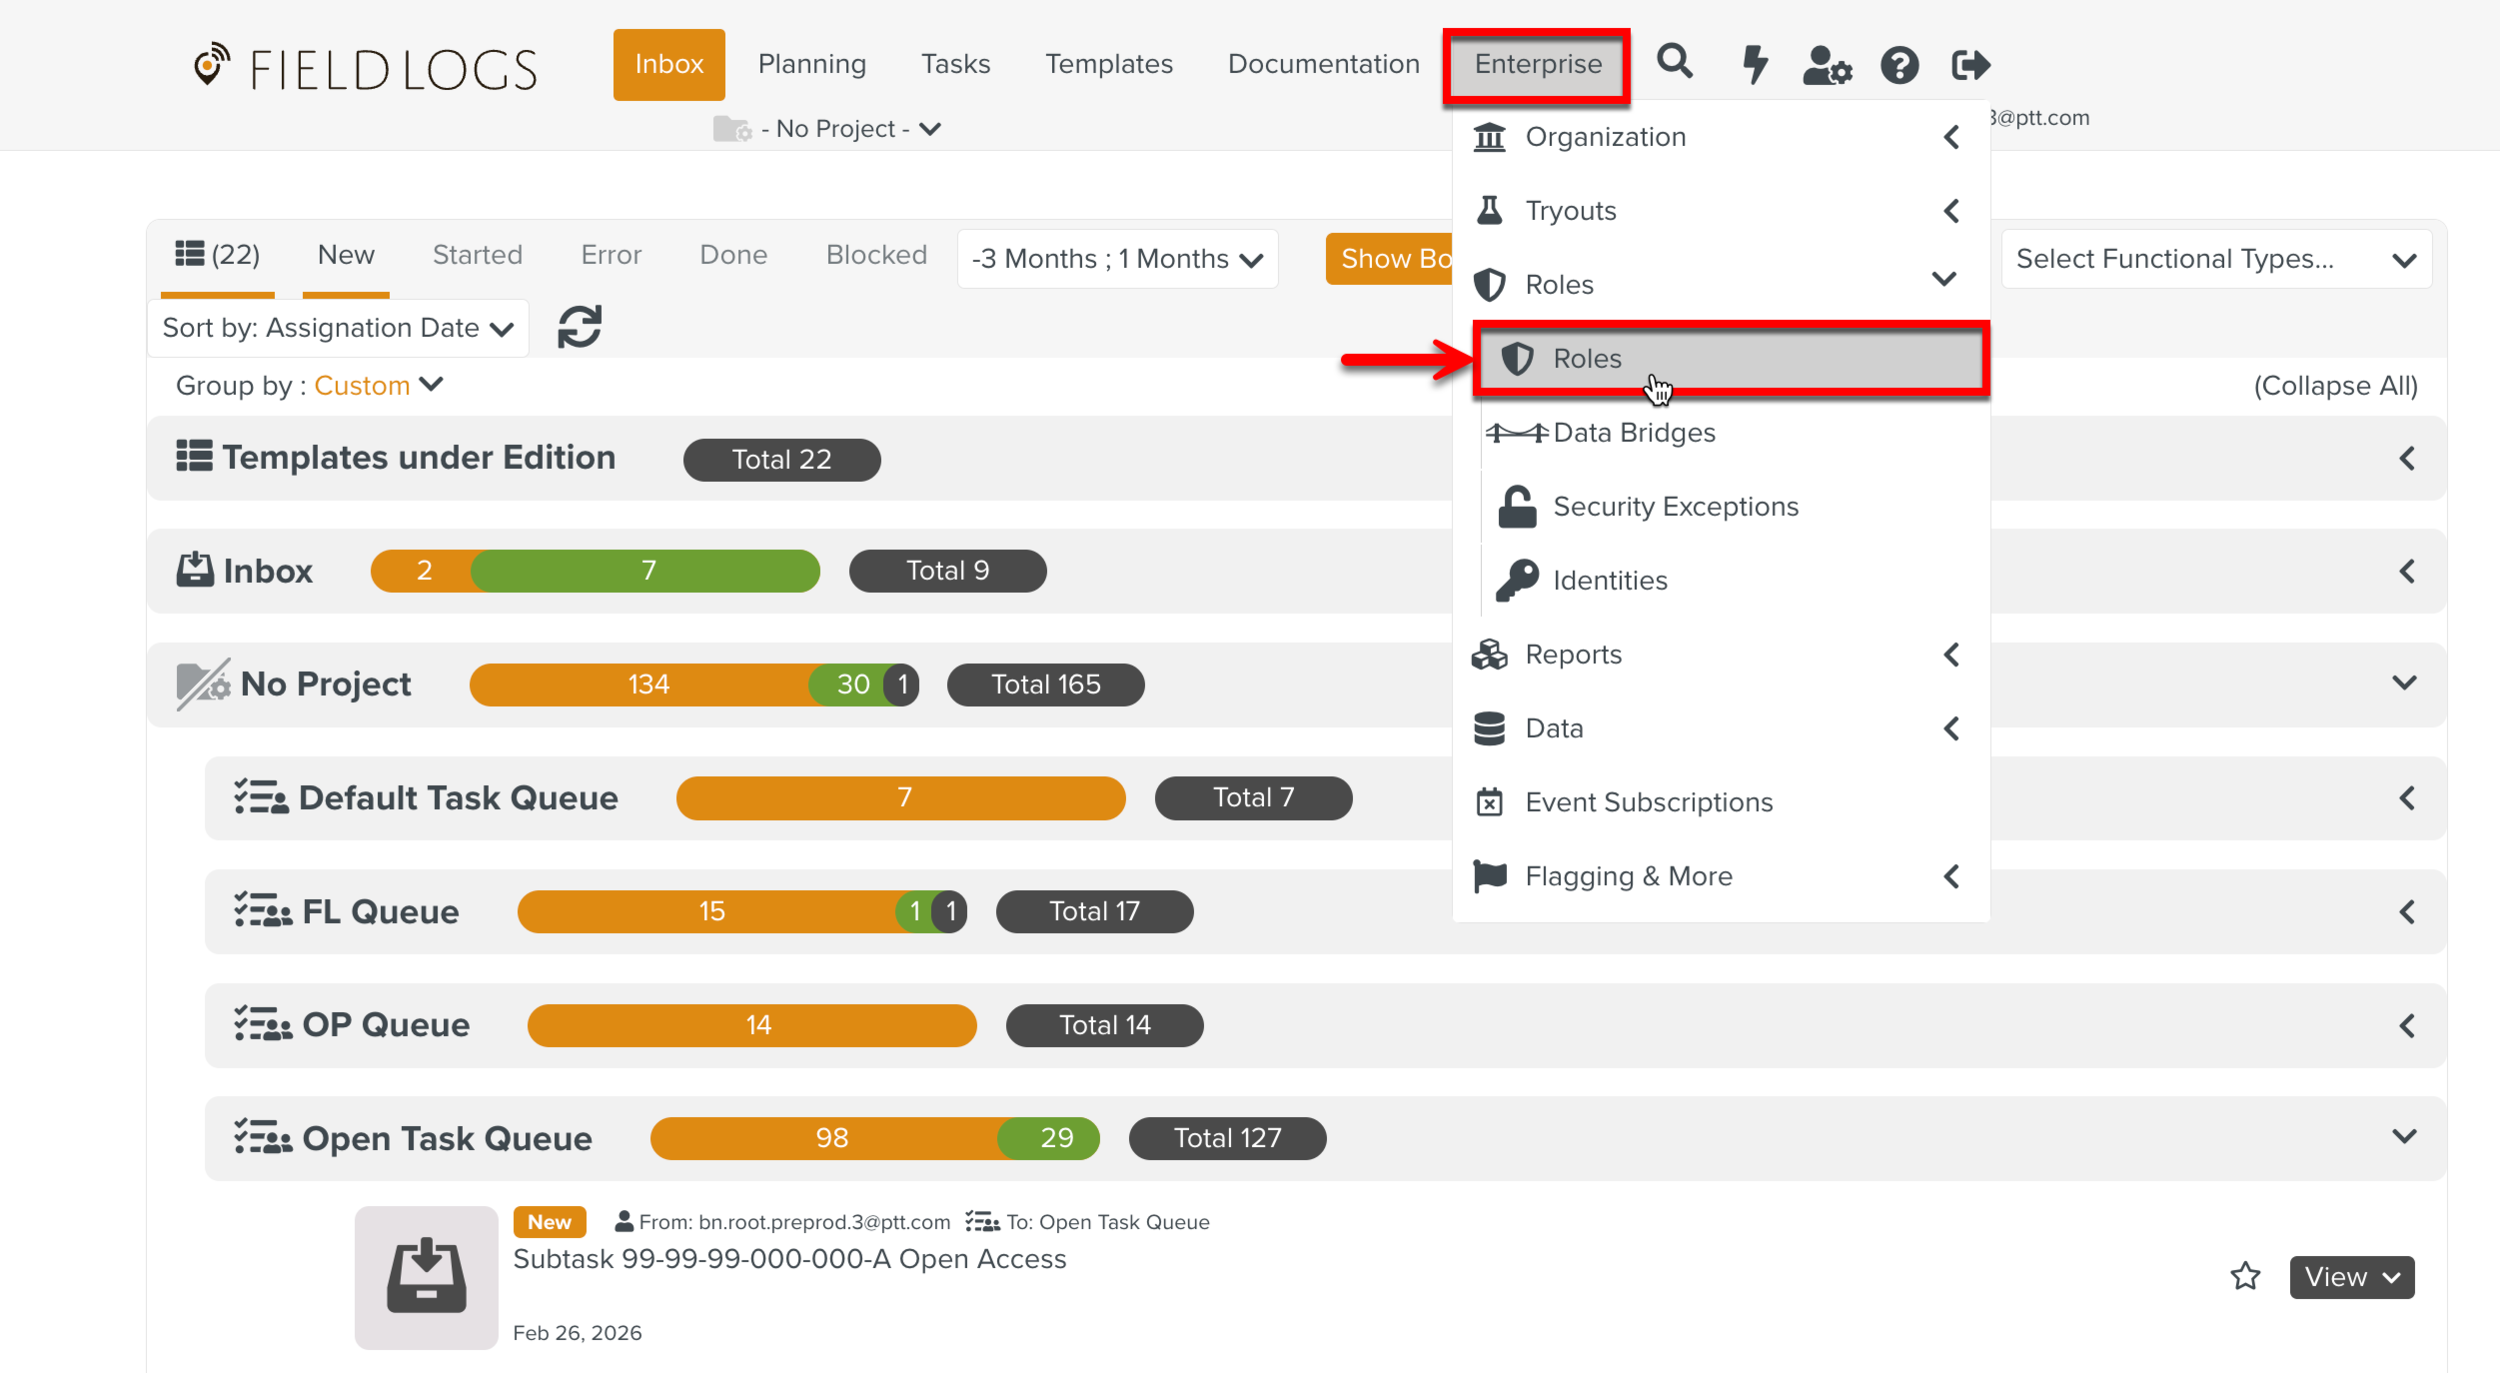This screenshot has height=1373, width=2500.
Task: Click the inbox tray thumbnail of the subtask
Action: point(426,1276)
